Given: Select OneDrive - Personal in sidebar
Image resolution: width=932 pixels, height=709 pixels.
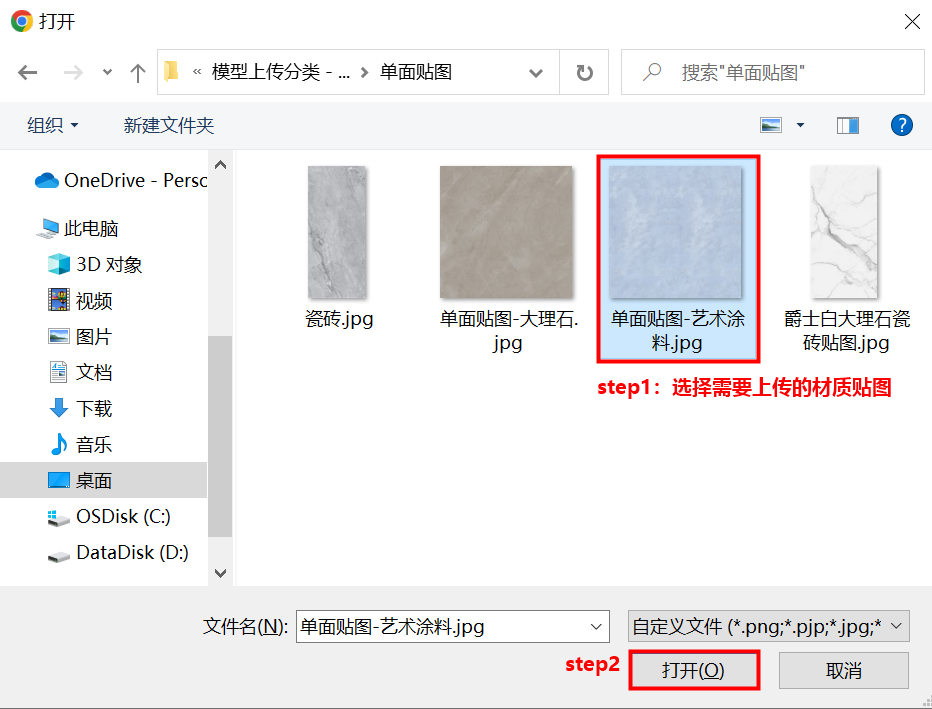Looking at the screenshot, I should (x=121, y=180).
